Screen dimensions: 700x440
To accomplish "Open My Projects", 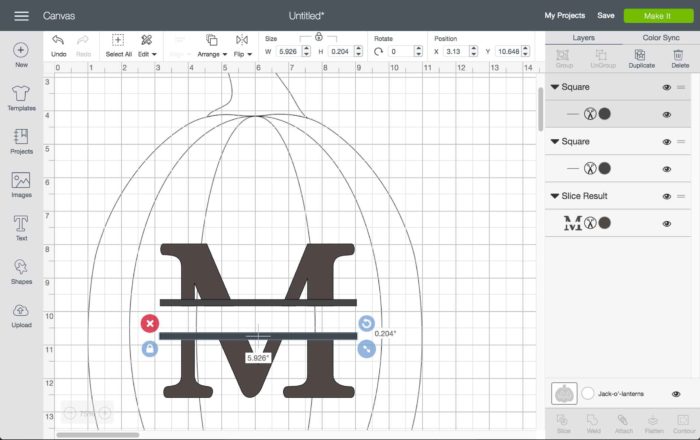I will [x=564, y=16].
